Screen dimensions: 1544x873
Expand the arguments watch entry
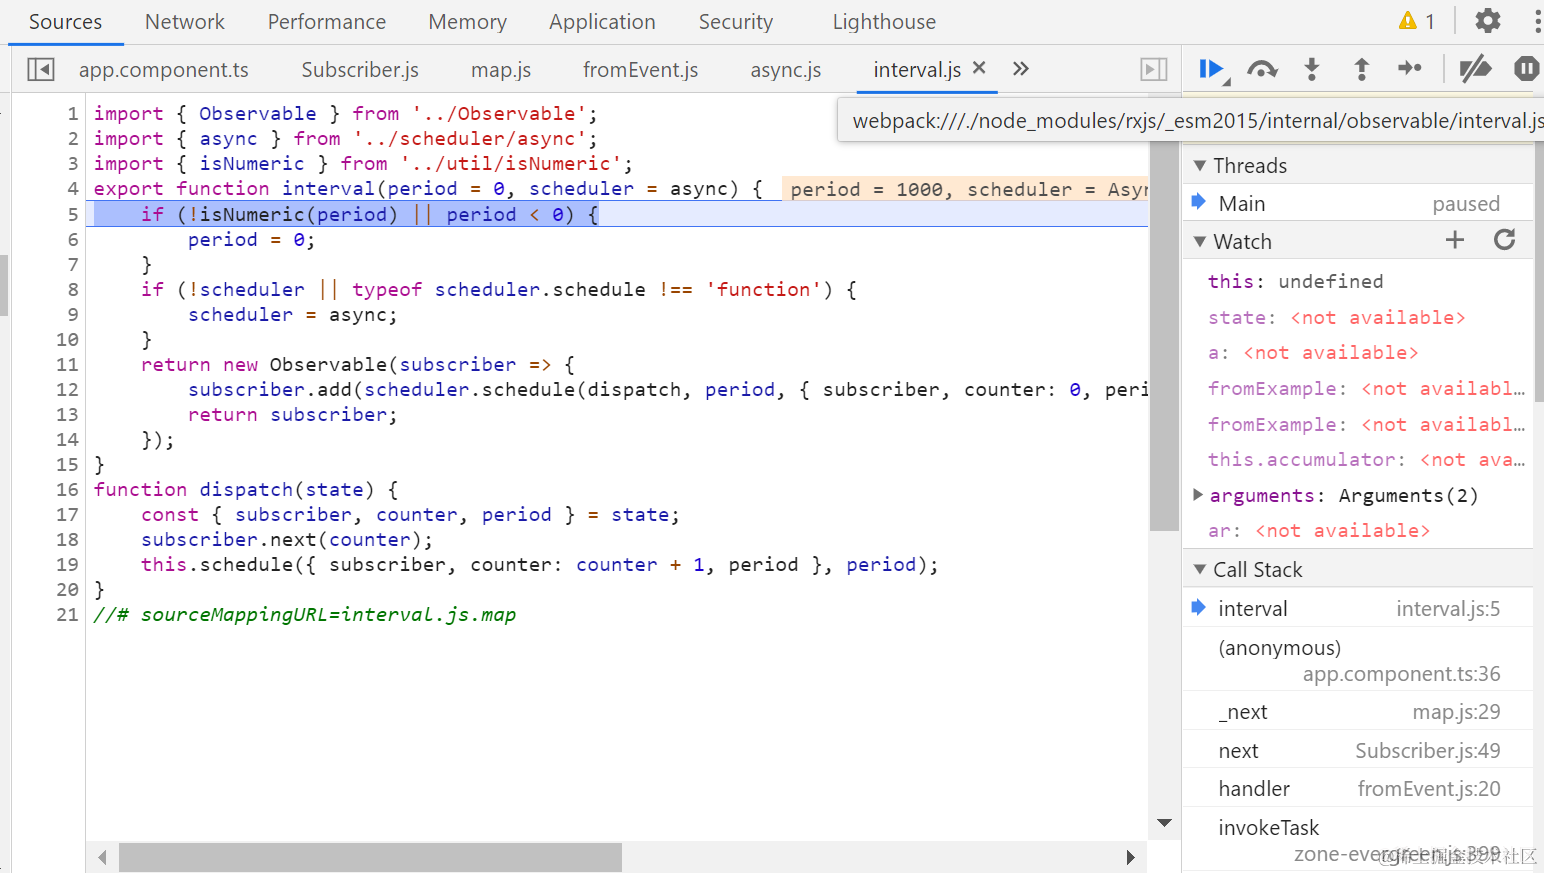[x=1198, y=495]
